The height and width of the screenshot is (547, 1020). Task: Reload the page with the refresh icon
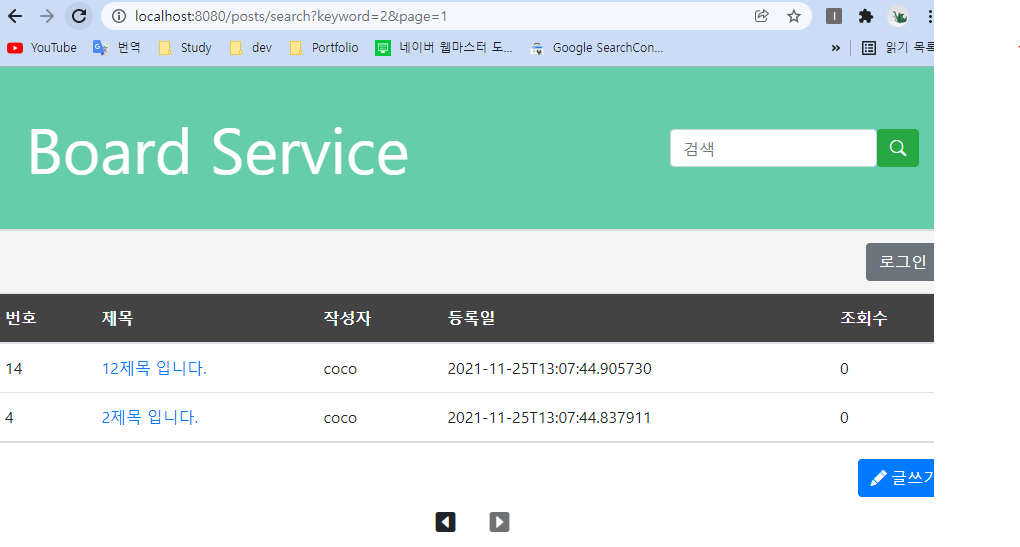pyautogui.click(x=79, y=16)
